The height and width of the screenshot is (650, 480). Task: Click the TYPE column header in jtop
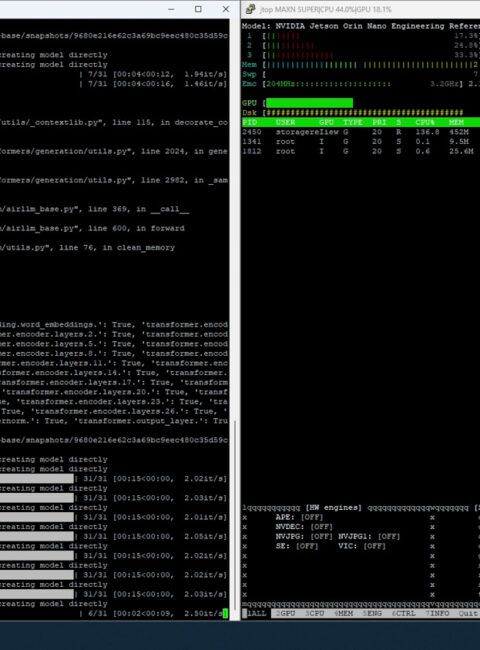click(353, 122)
